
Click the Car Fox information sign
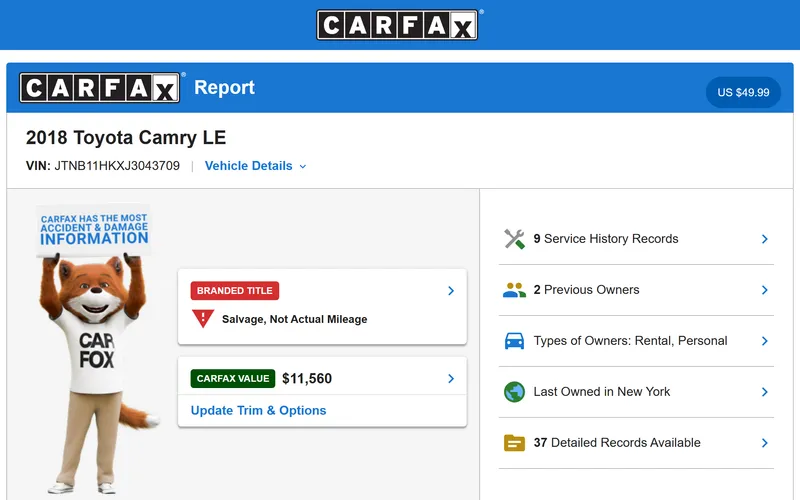(x=94, y=230)
